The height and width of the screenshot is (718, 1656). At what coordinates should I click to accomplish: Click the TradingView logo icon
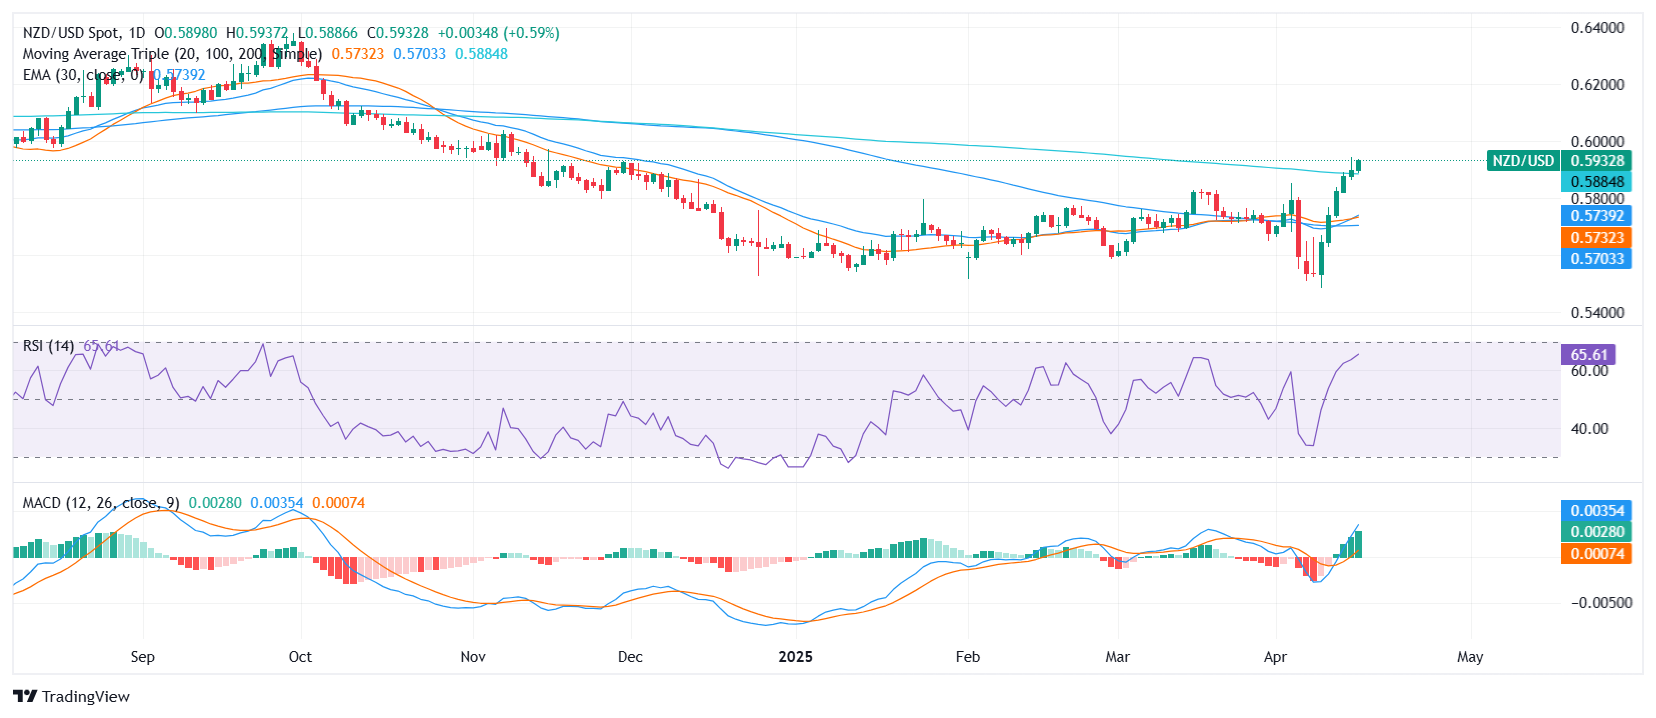tap(25, 697)
